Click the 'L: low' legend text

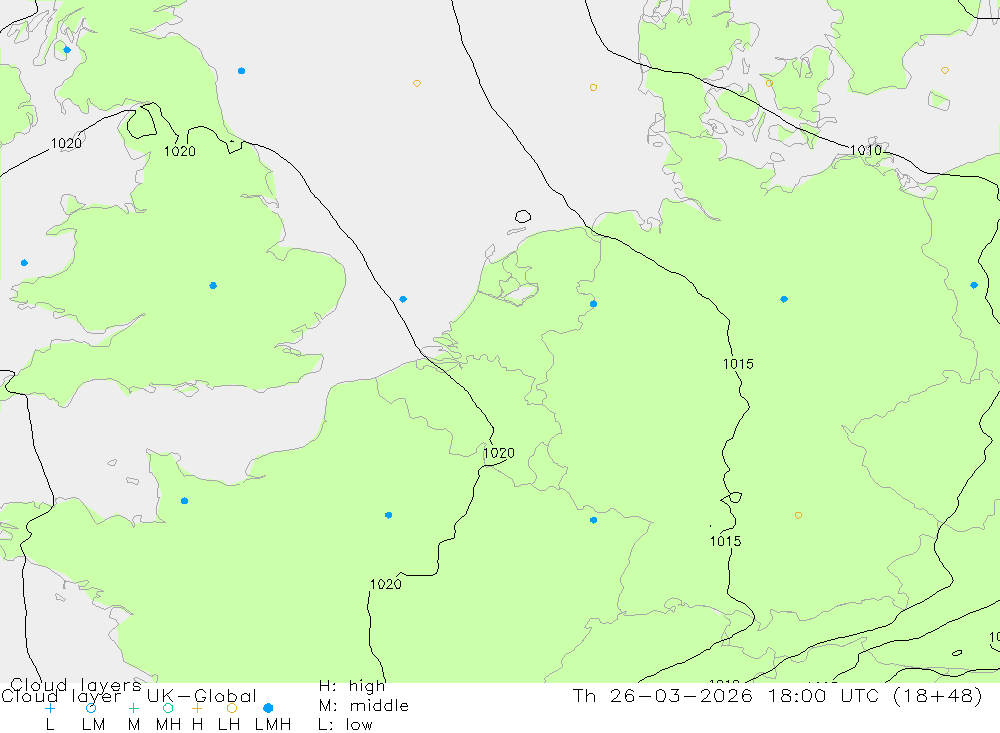pyautogui.click(x=346, y=725)
